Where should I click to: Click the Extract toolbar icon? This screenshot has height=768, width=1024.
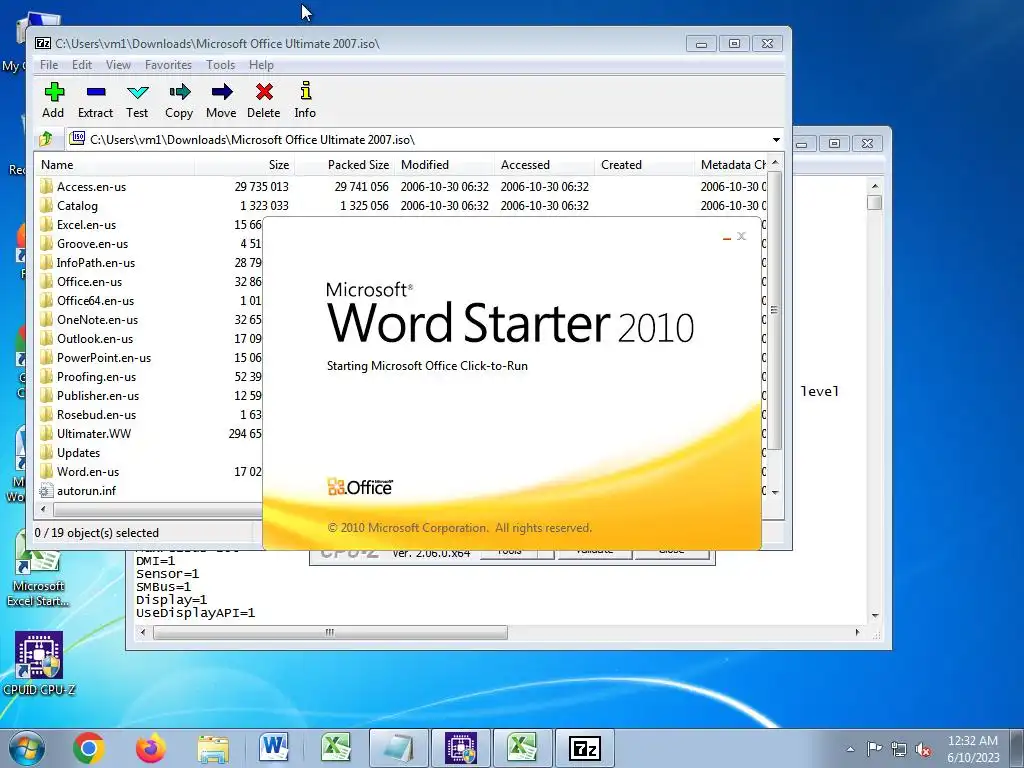95,100
